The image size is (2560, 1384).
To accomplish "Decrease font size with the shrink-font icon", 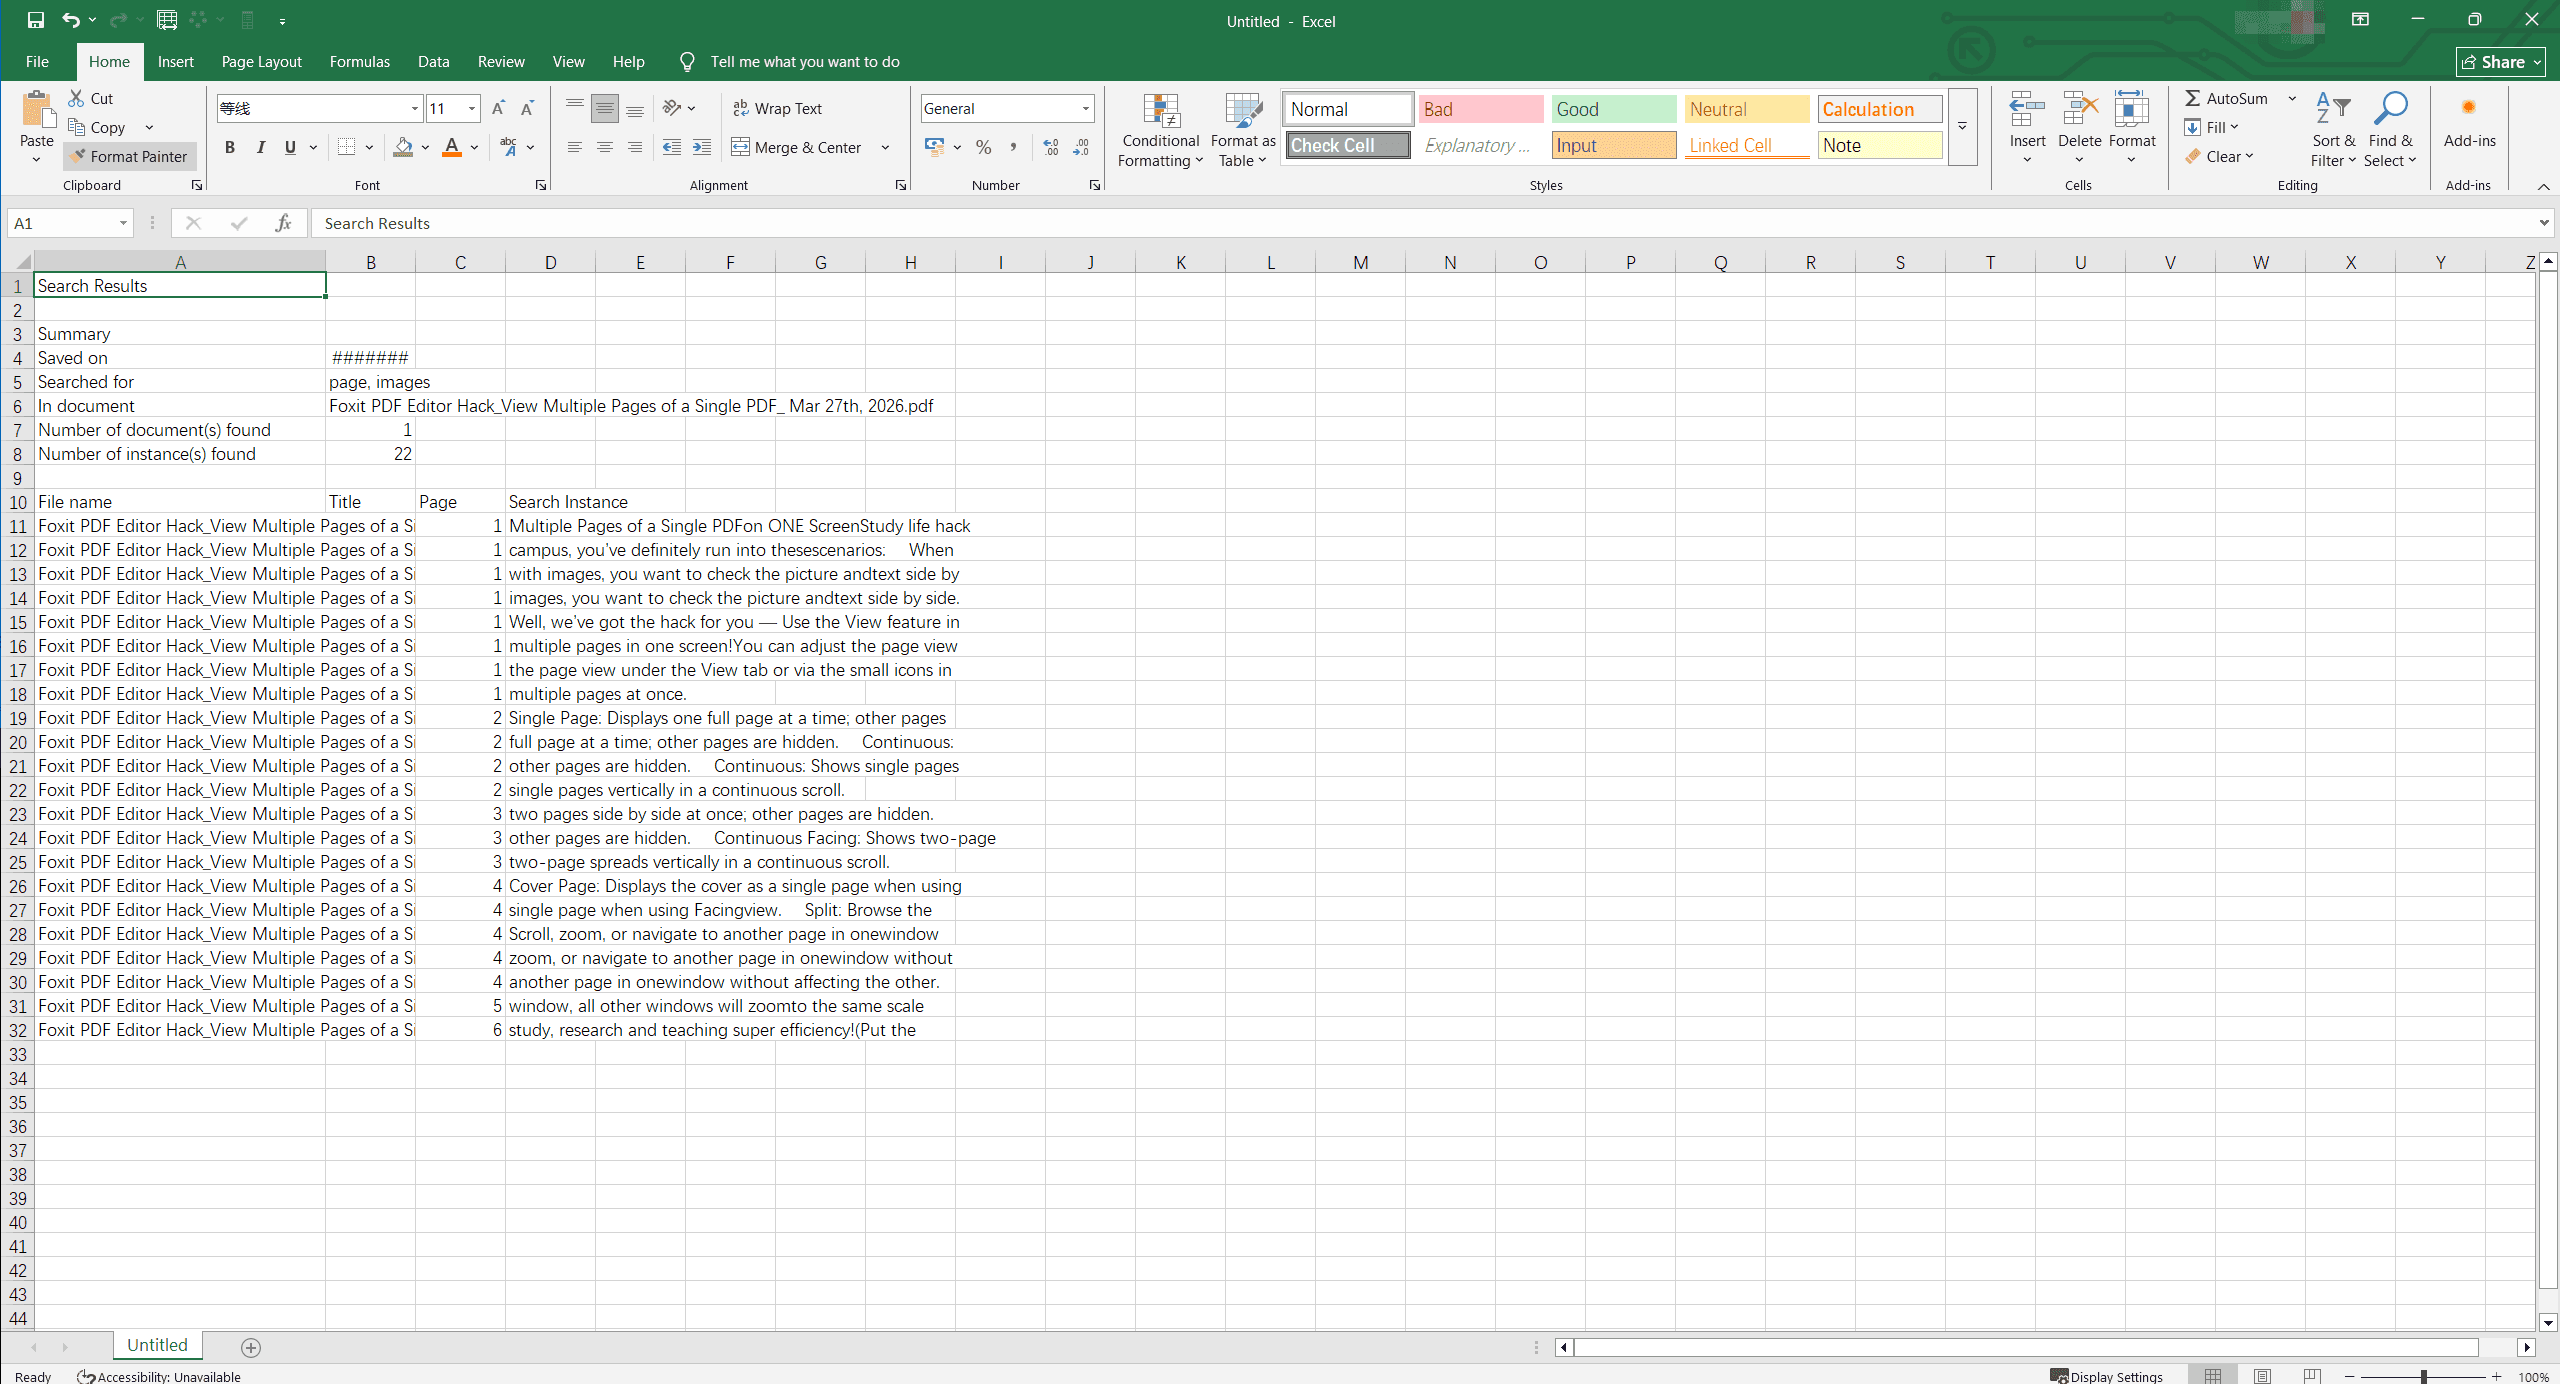I will point(527,108).
